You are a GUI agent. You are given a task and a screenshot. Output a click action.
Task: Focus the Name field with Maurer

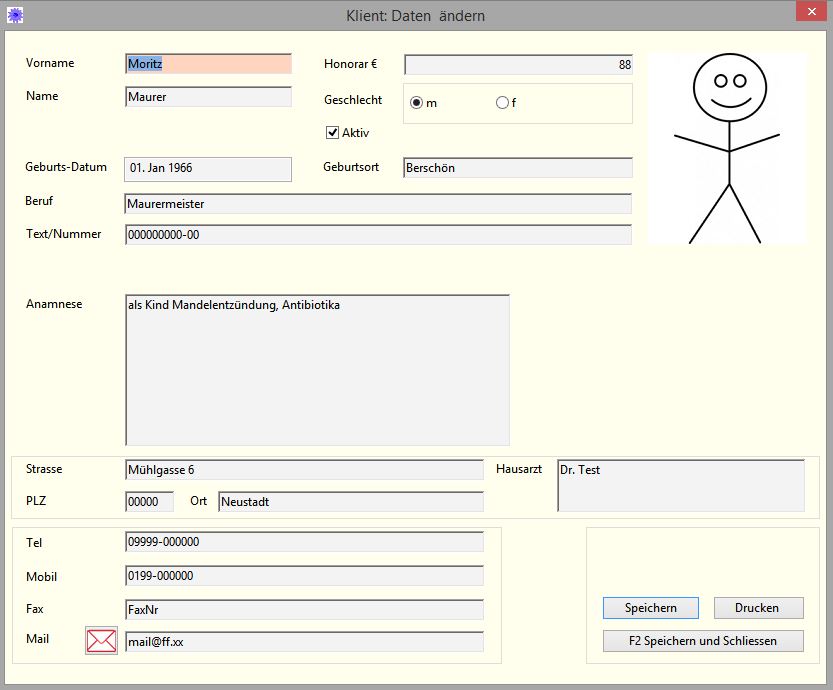tap(208, 97)
